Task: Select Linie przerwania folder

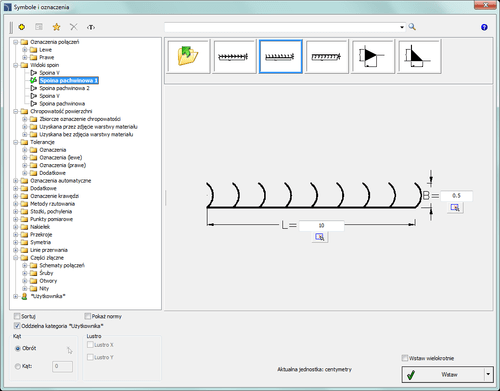Action: 49,250
